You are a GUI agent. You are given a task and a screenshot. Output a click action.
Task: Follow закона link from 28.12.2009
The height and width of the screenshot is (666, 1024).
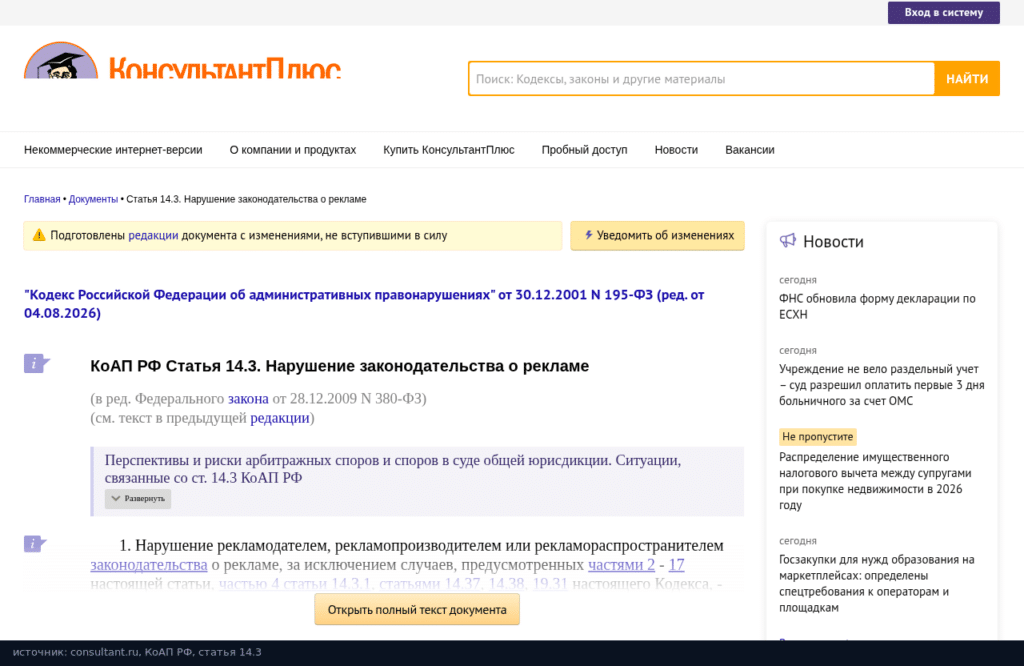coord(248,398)
